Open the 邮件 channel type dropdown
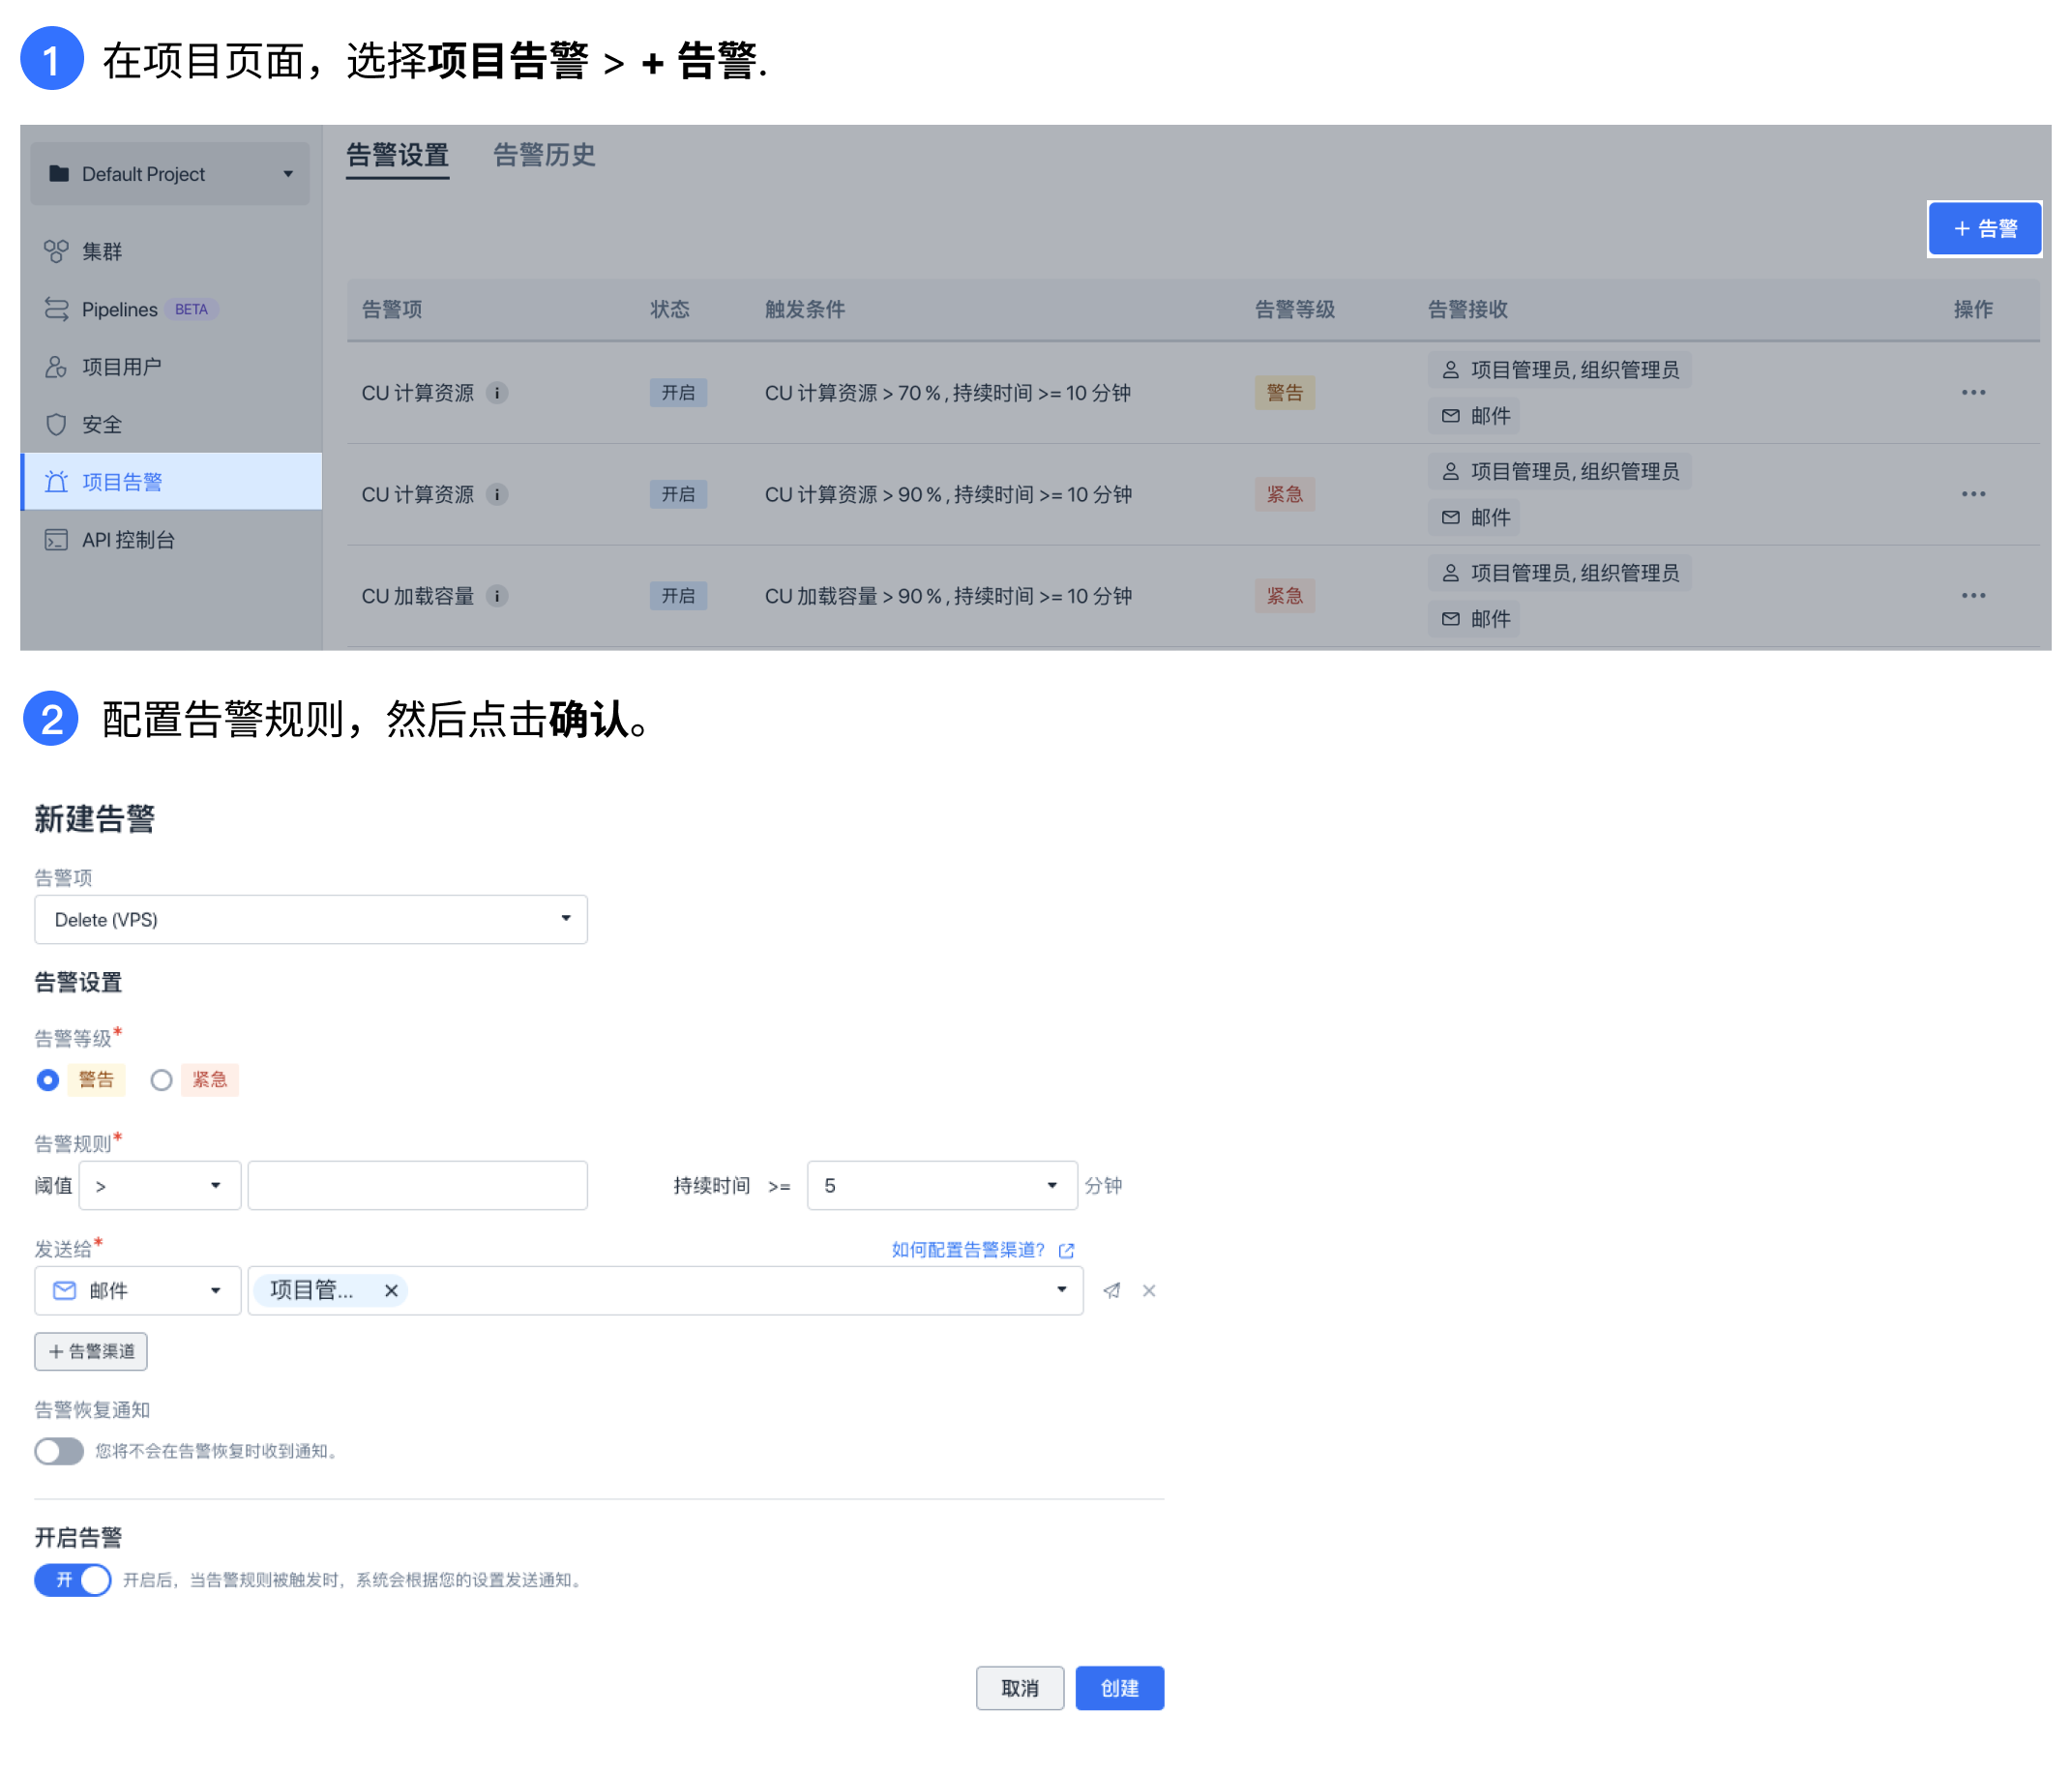 (137, 1291)
